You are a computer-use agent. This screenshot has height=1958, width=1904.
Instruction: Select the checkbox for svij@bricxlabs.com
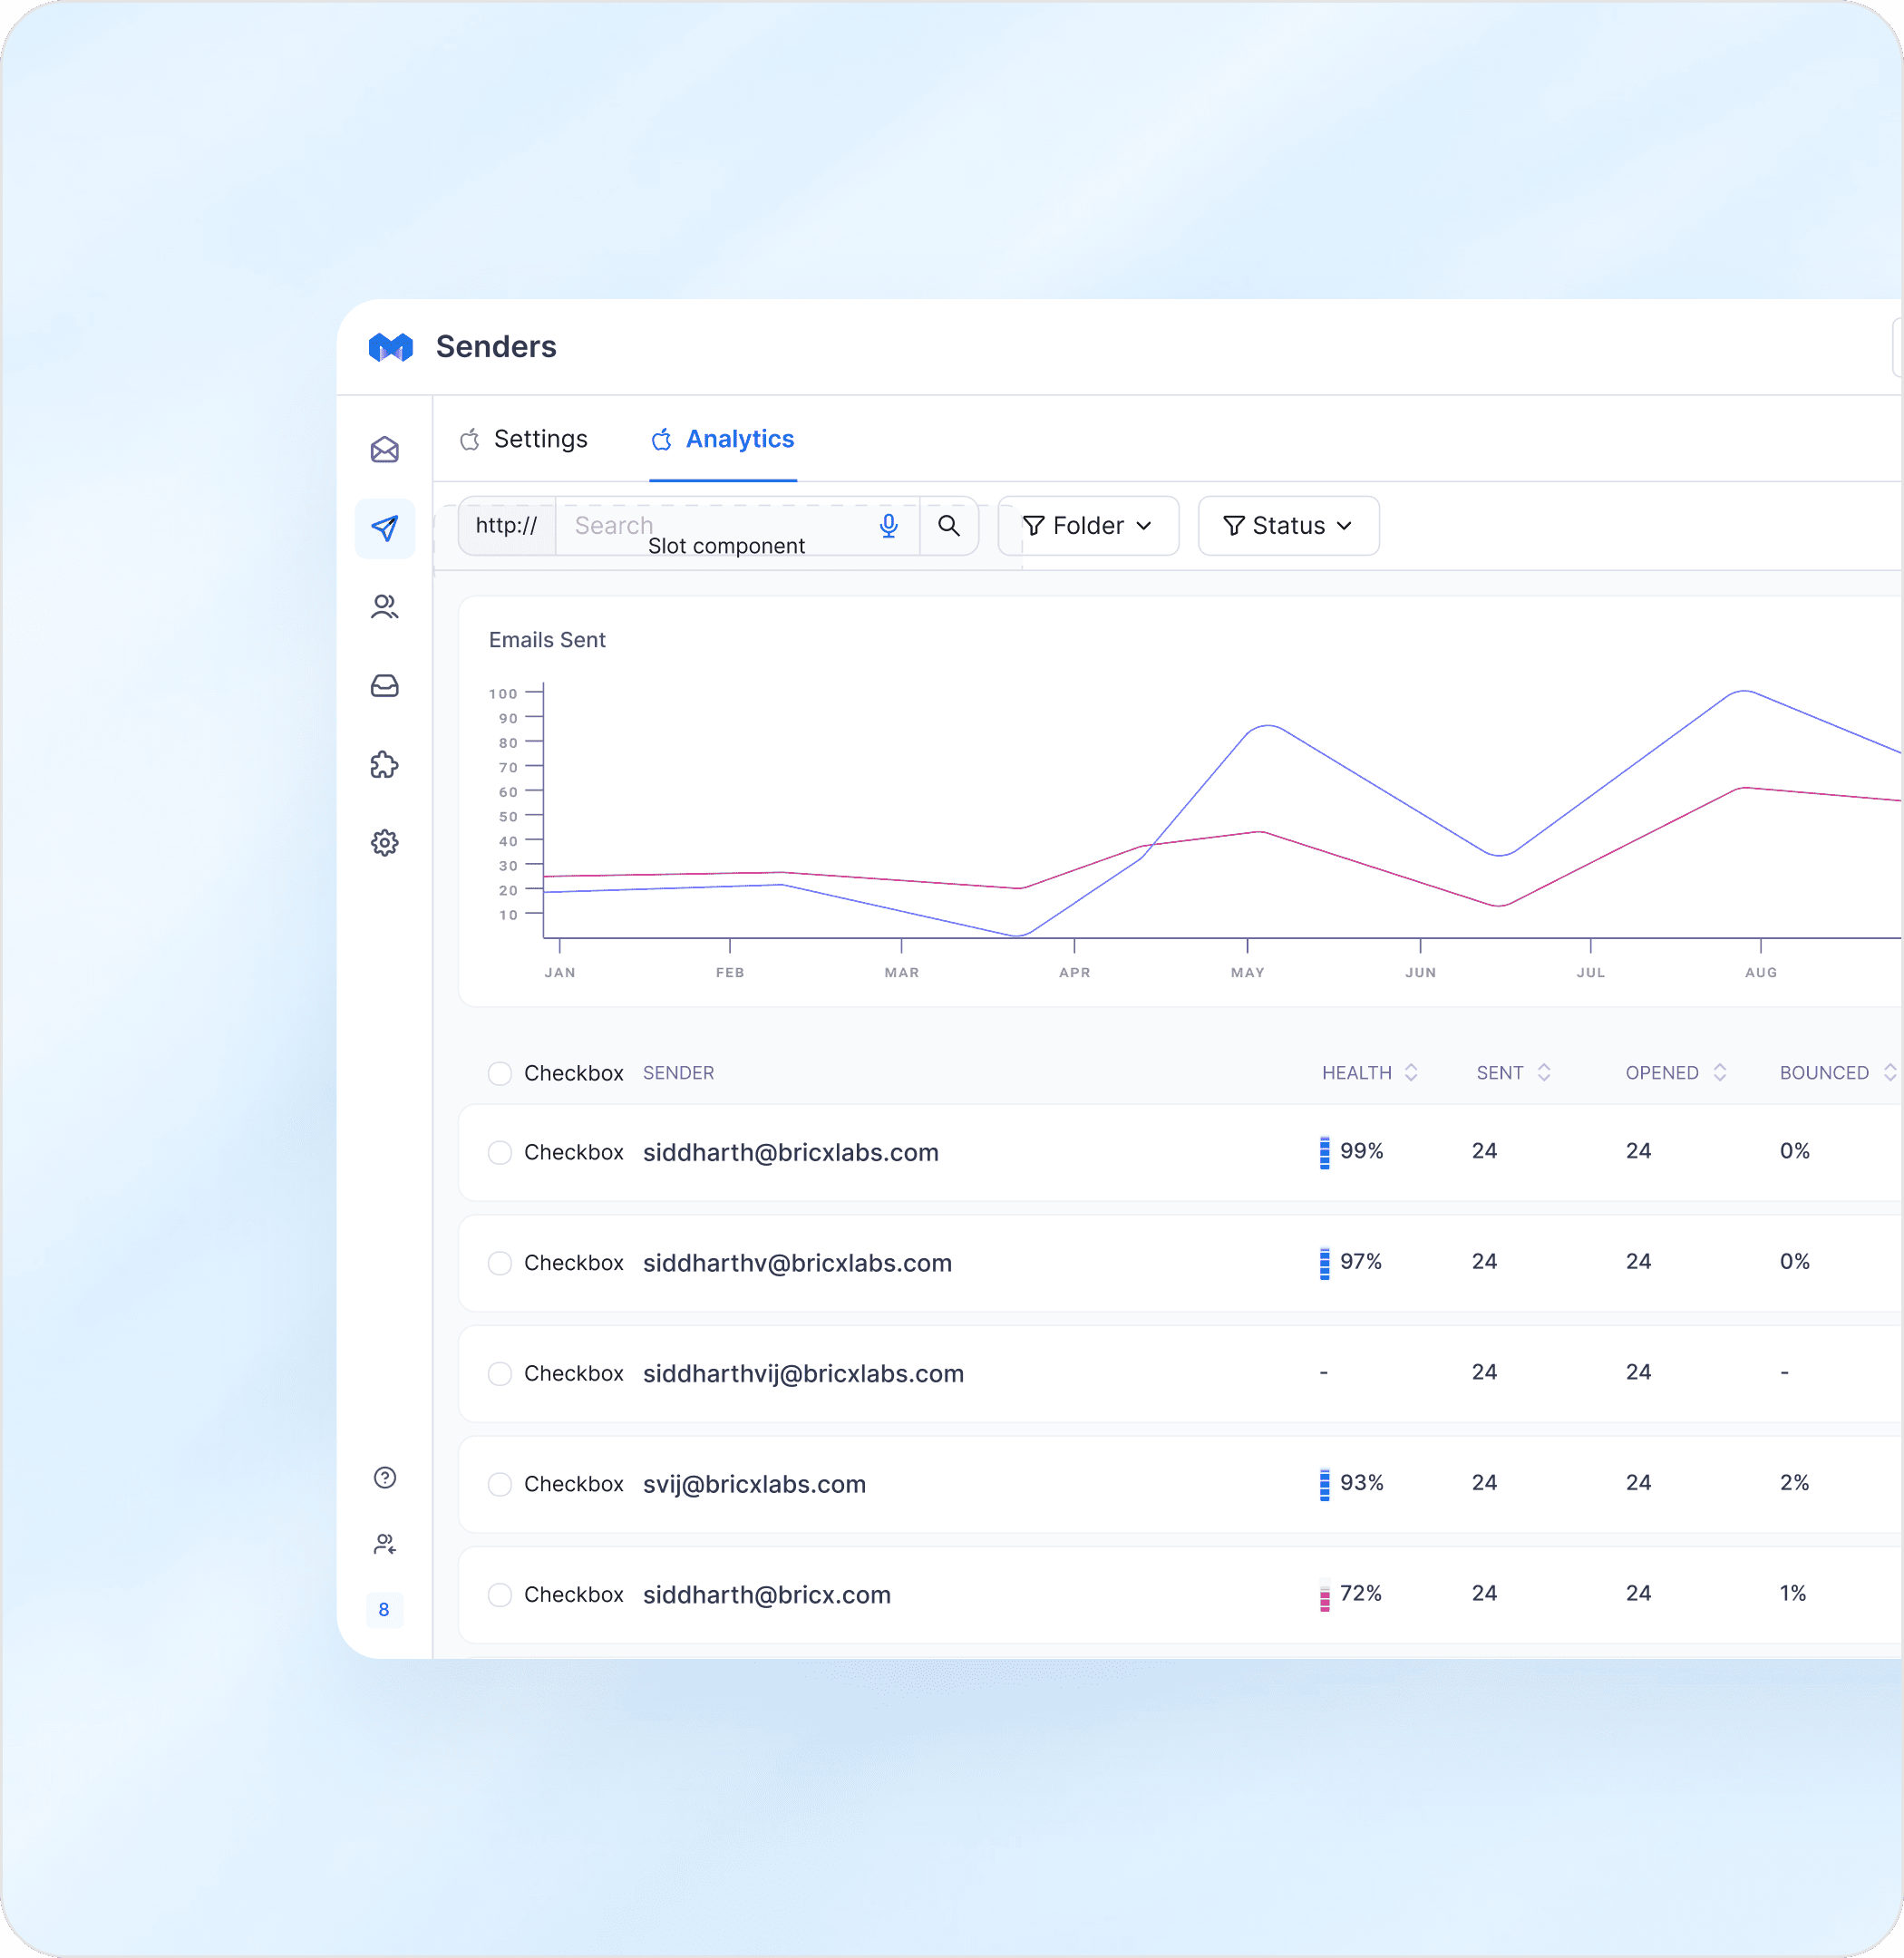tap(500, 1484)
